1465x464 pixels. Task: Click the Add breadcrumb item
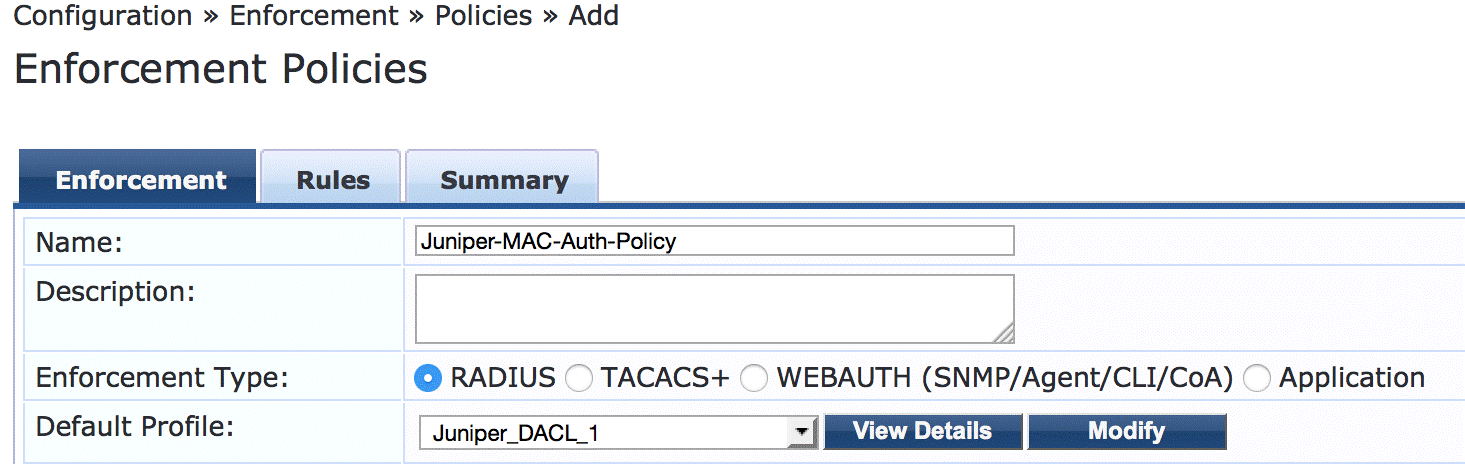point(594,16)
